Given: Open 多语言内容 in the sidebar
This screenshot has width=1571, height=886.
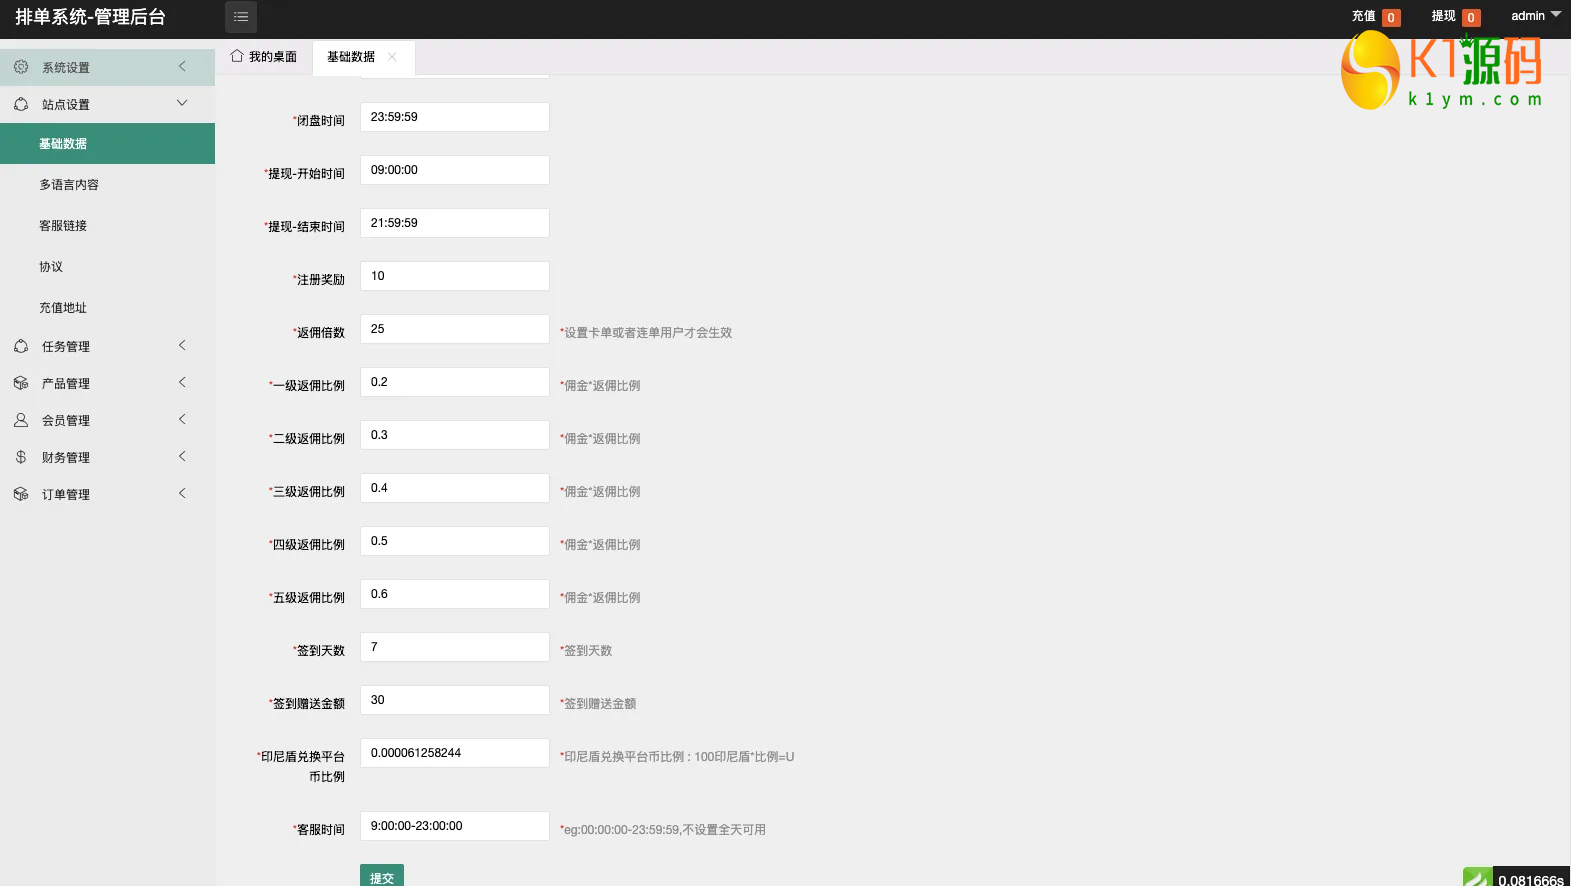Looking at the screenshot, I should [108, 184].
